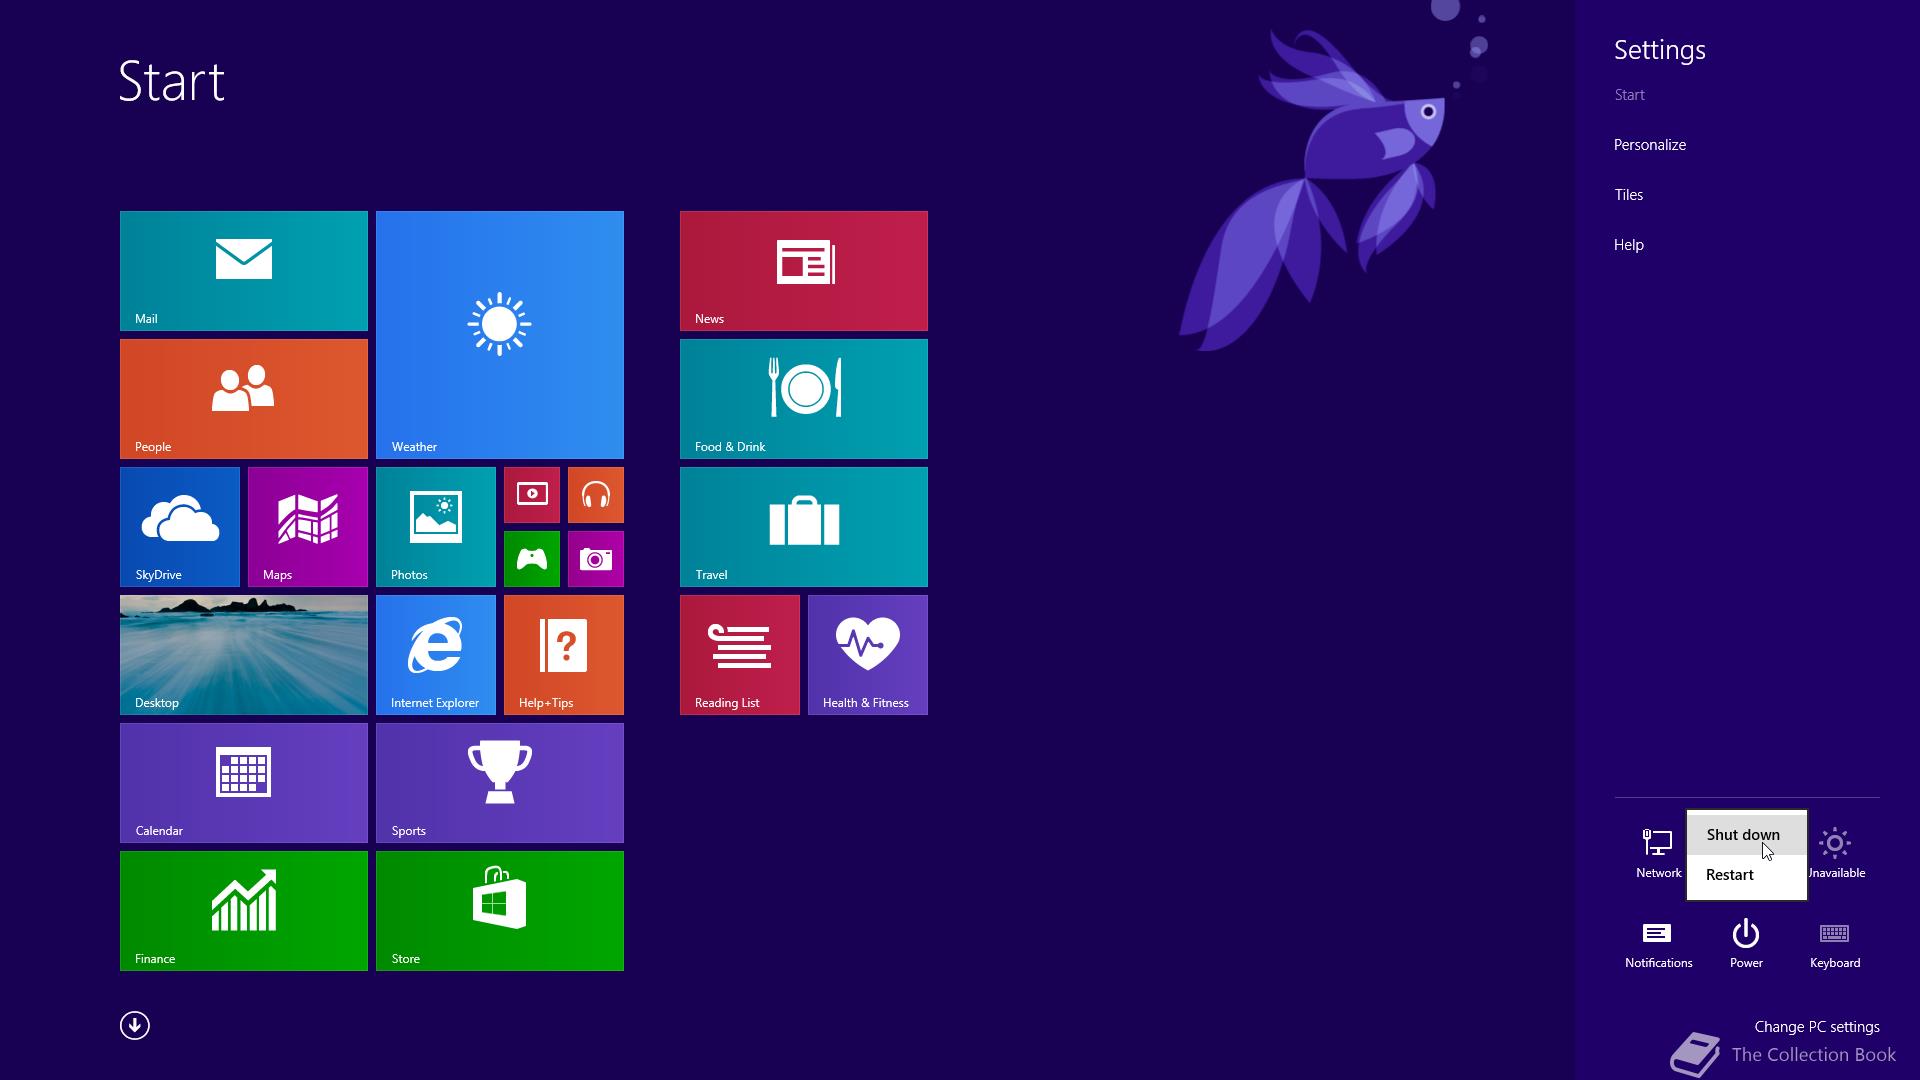Image resolution: width=1920 pixels, height=1080 pixels.
Task: Open the small Video tile
Action: coord(532,495)
